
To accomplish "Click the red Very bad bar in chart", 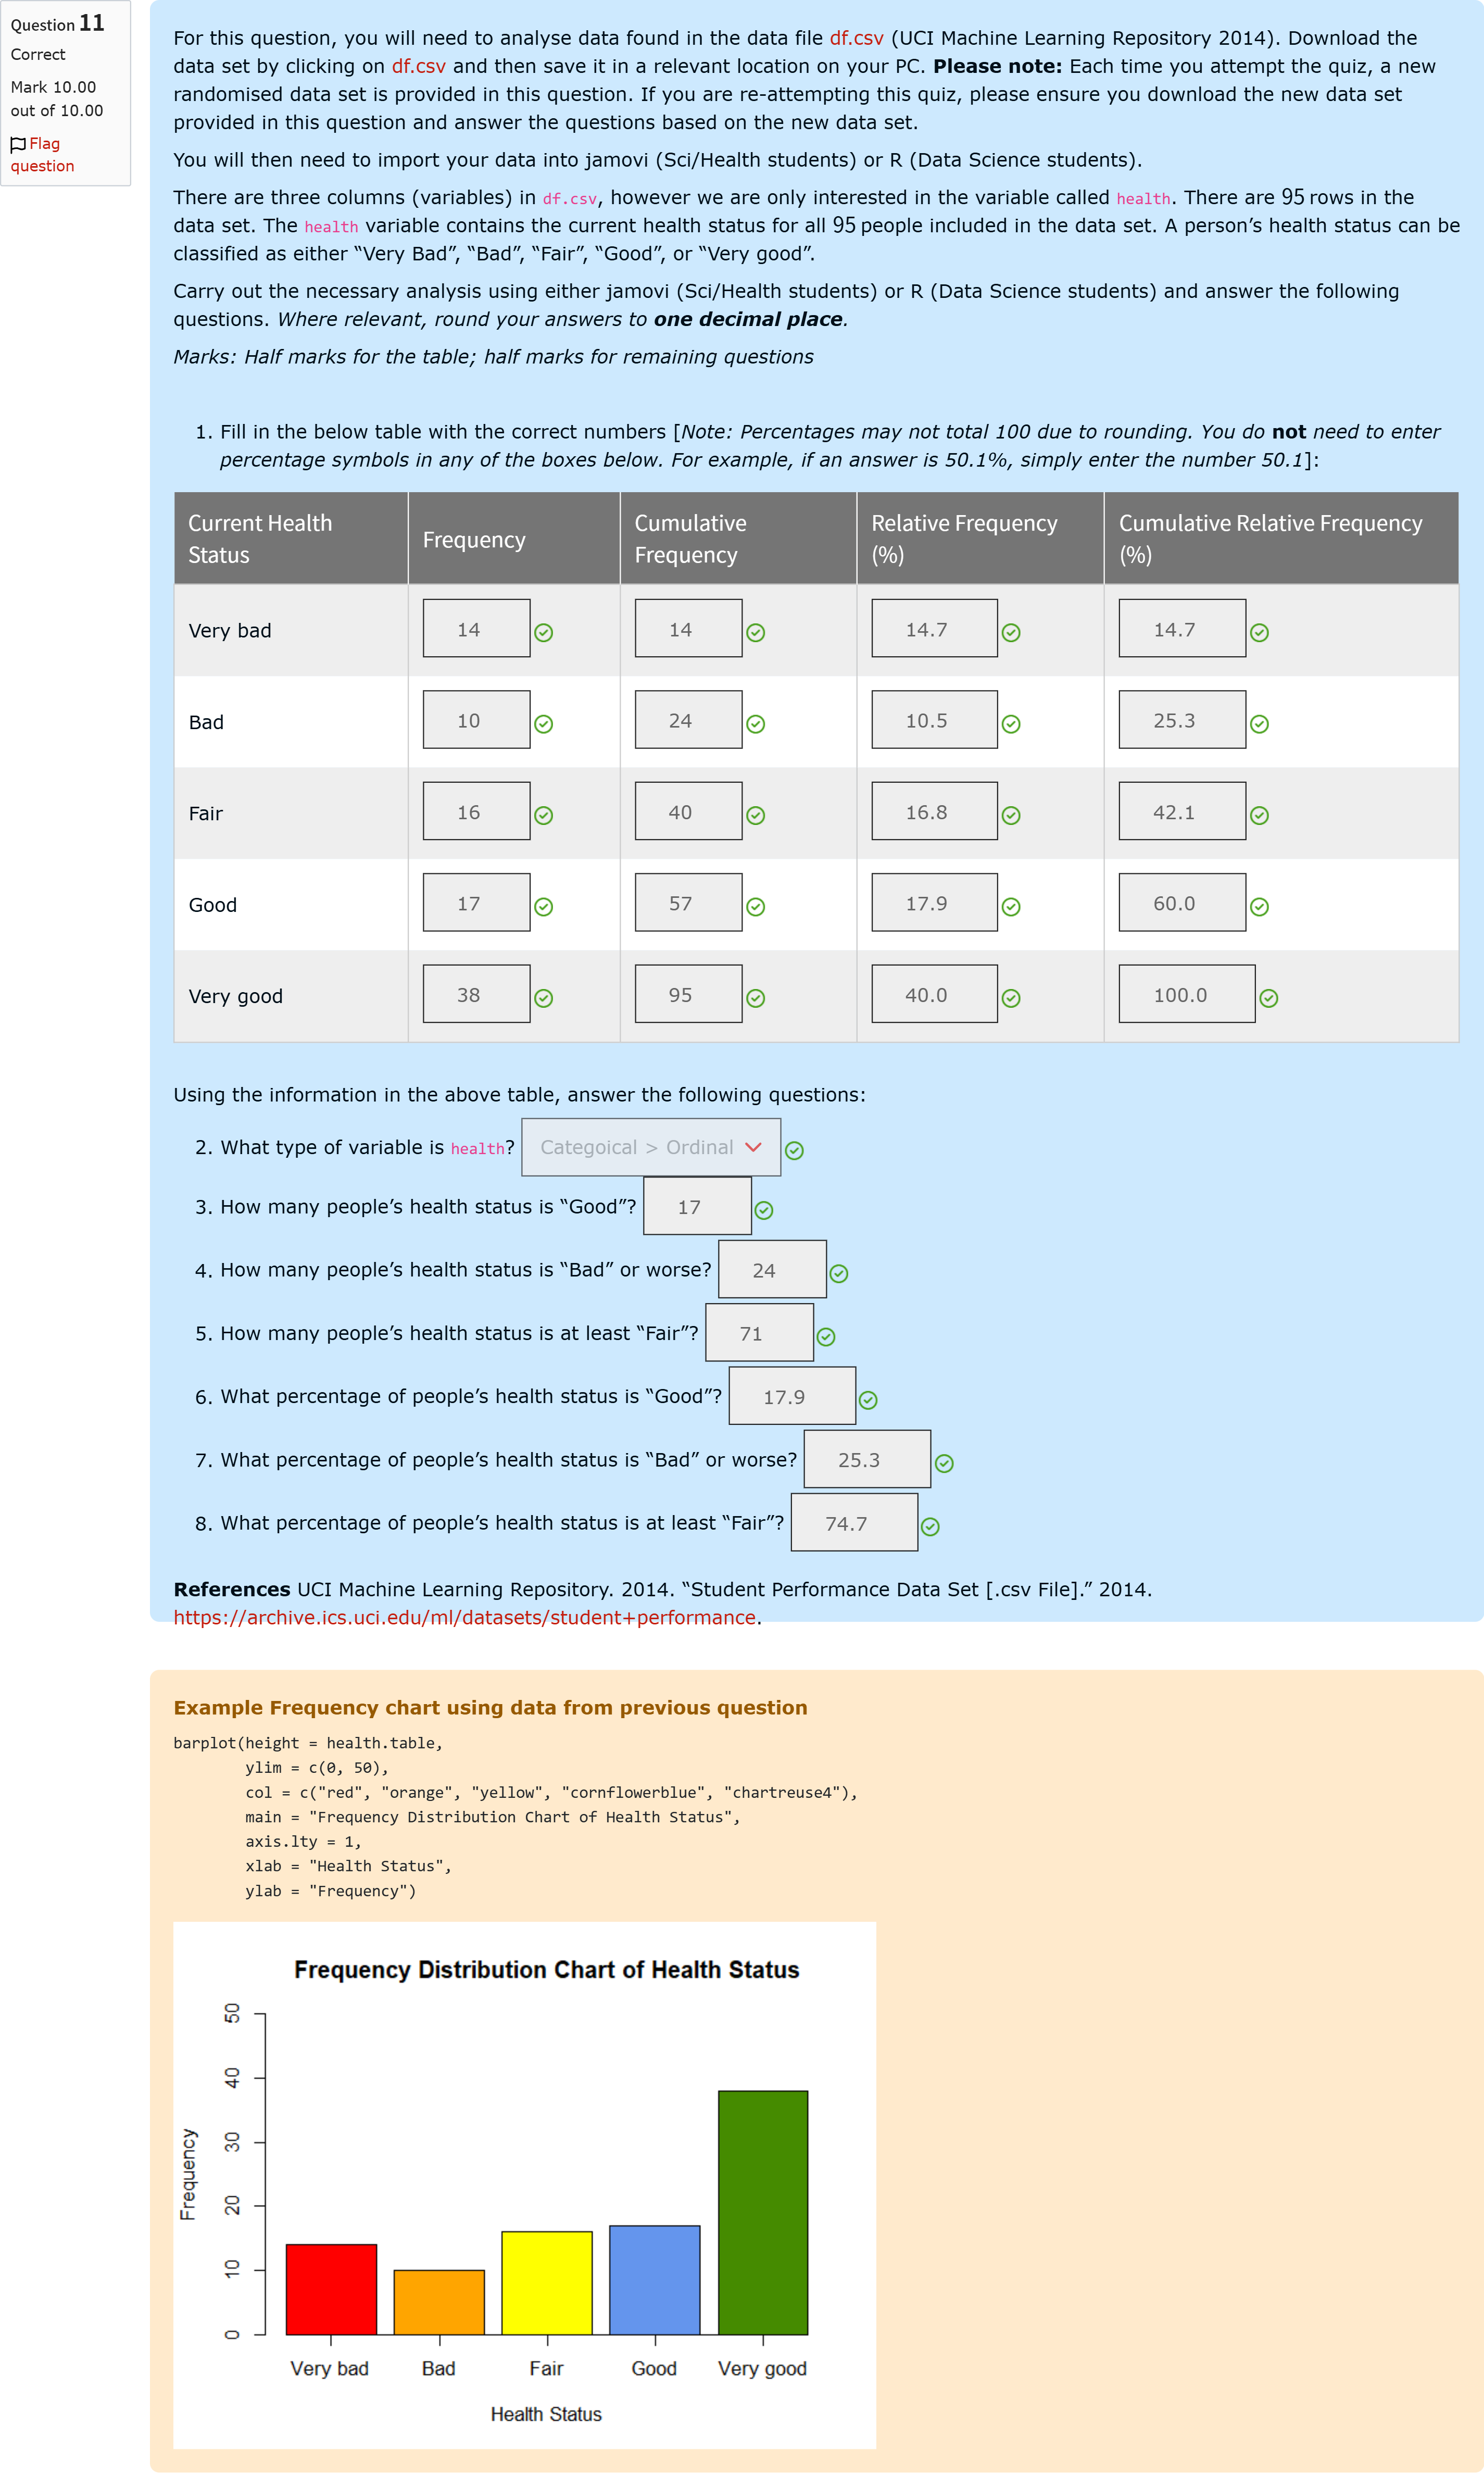I will pos(331,2289).
